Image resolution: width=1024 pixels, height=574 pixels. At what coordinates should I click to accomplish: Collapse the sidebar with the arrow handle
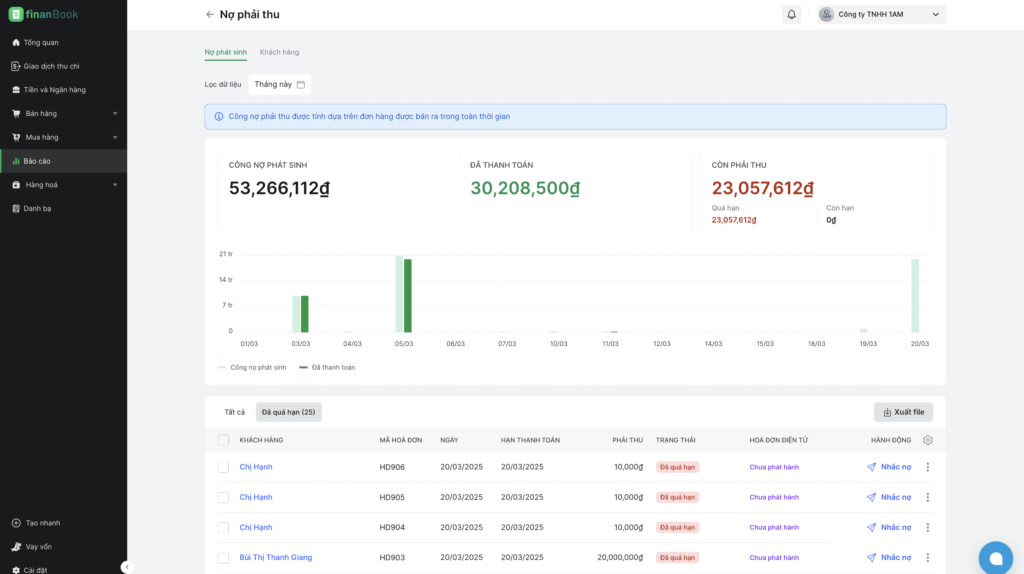pyautogui.click(x=127, y=567)
